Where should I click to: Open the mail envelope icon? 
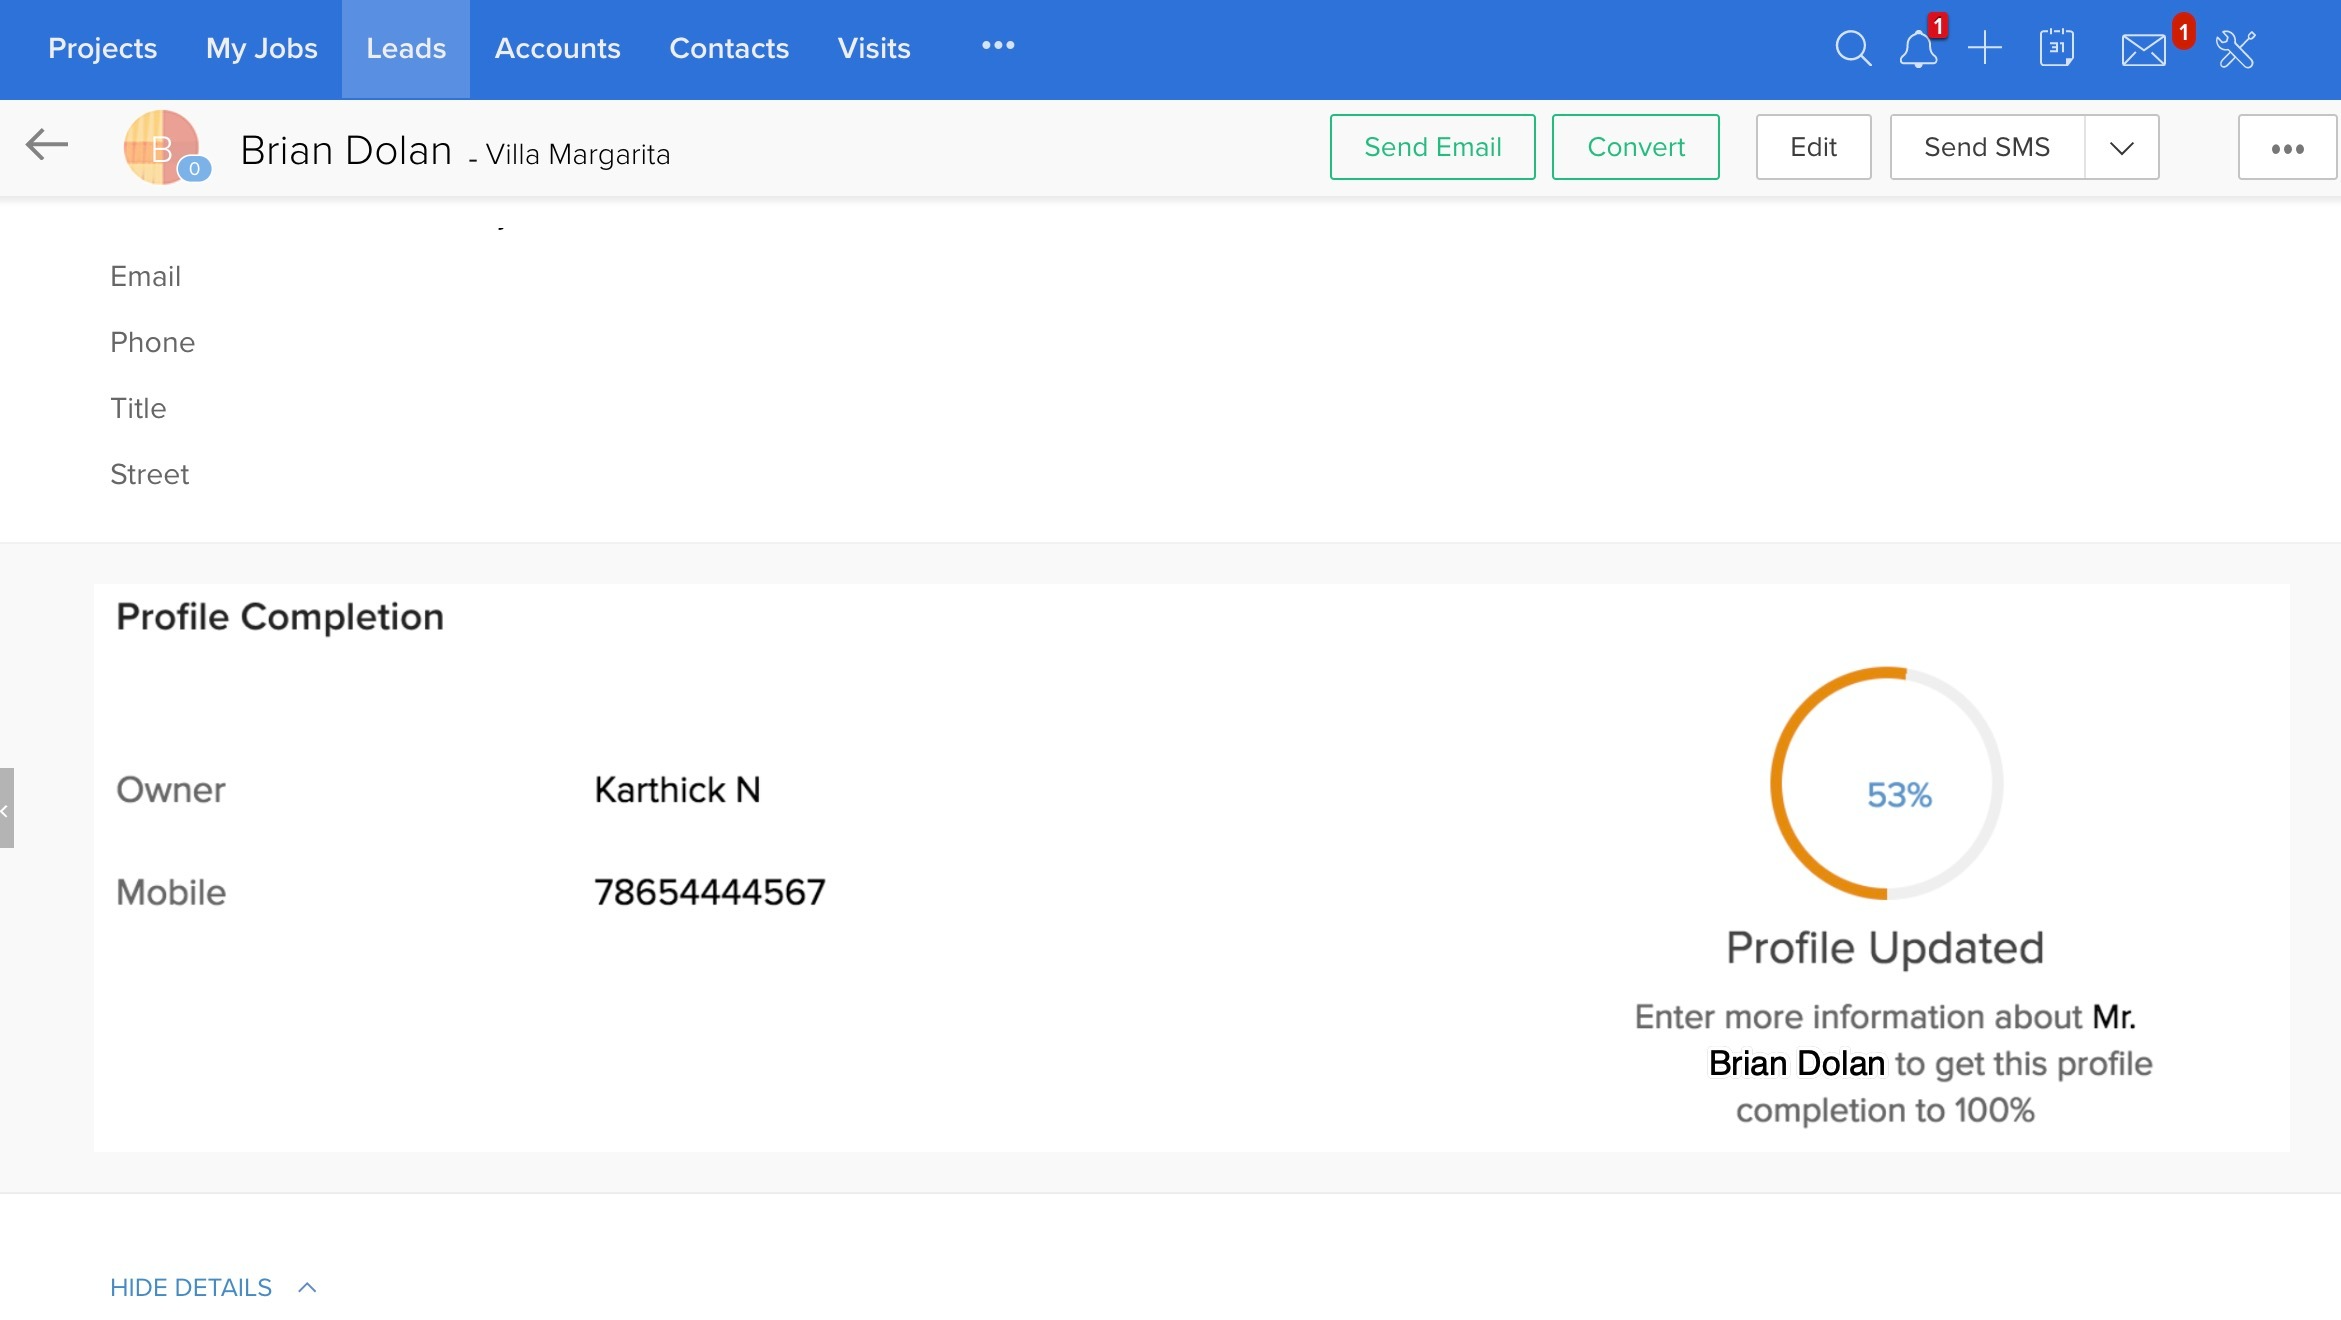[x=2143, y=49]
